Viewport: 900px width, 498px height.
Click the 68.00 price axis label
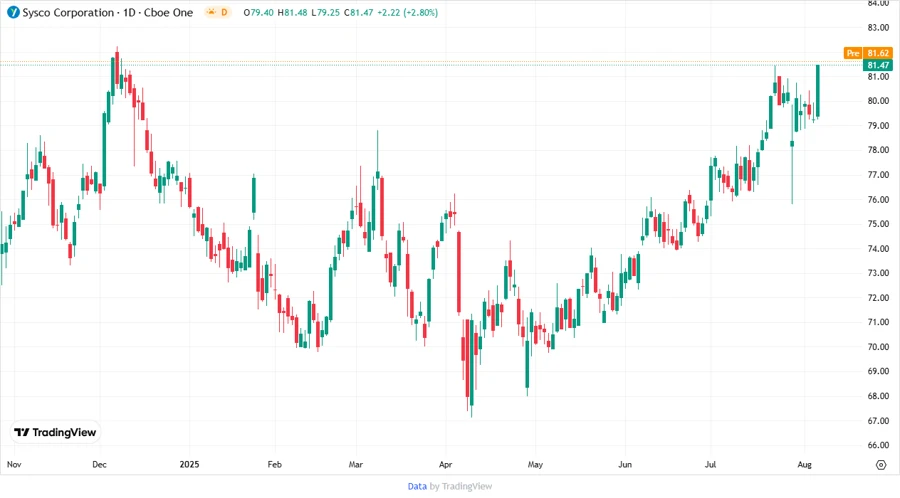click(878, 396)
